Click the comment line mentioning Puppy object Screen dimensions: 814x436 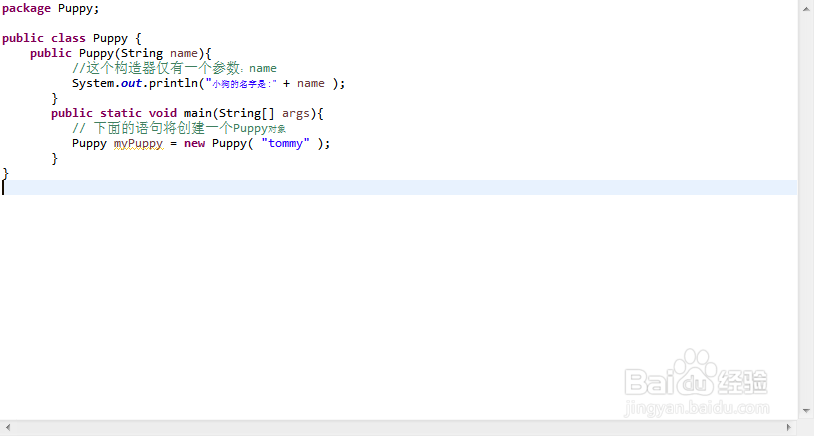[179, 129]
